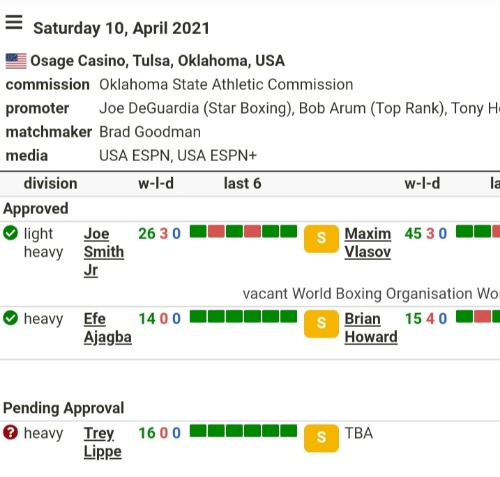Click the yellow S badge for Smith vs Vlasov
The image size is (500, 477).
click(321, 239)
